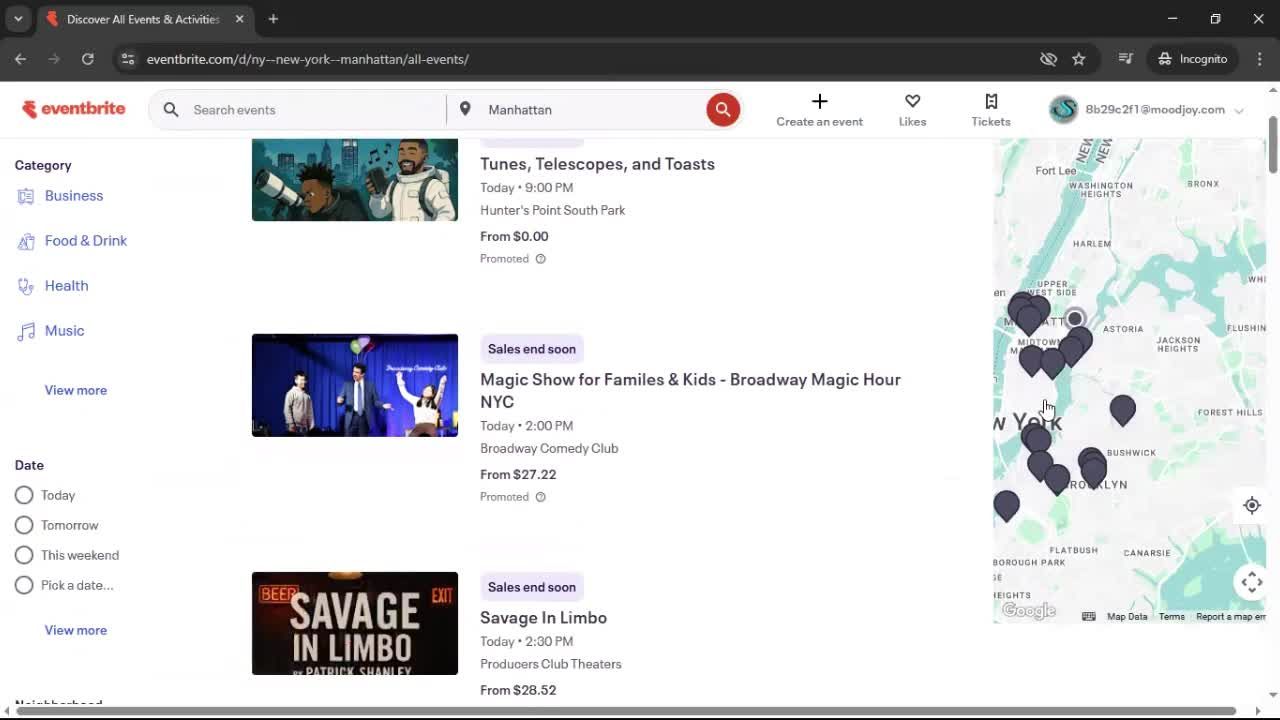This screenshot has width=1280, height=720.
Task: View site information icon in address bar
Action: coord(127,59)
